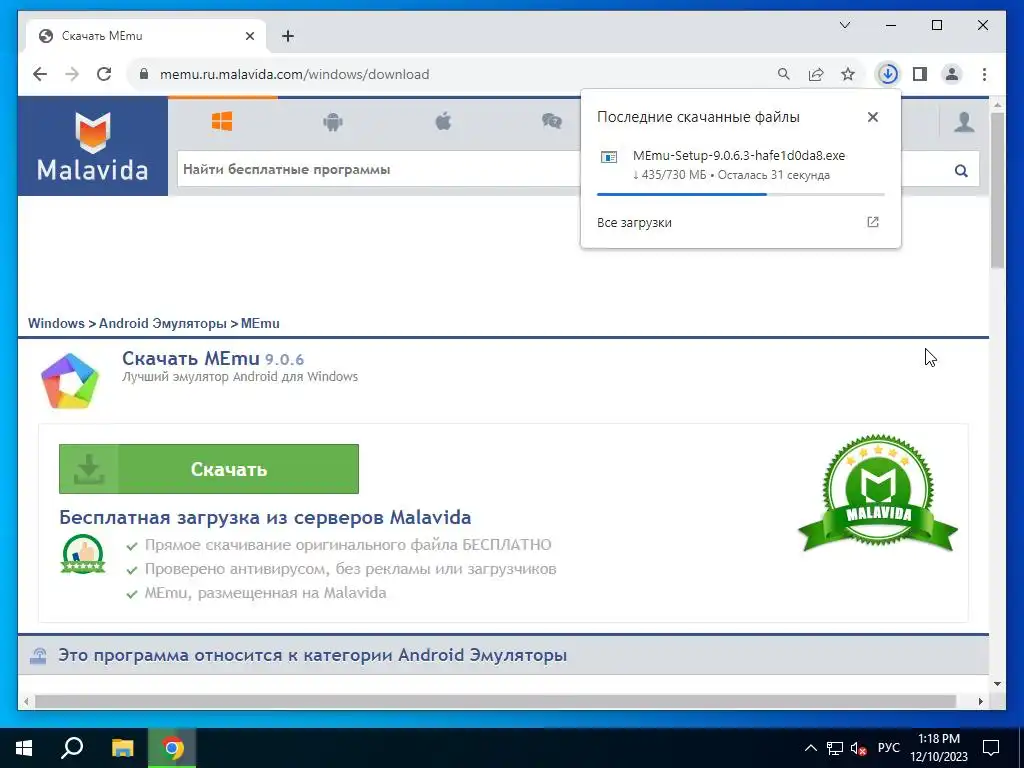The image size is (1024, 768).
Task: Click the Android Эмуляторы category banner
Action: tap(503, 655)
